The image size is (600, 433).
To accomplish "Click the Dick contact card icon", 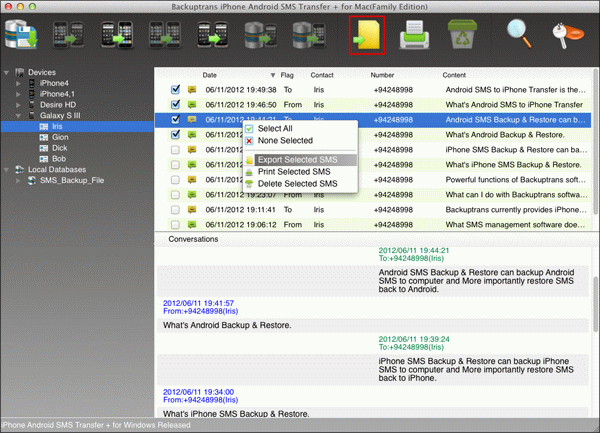I will tap(44, 148).
